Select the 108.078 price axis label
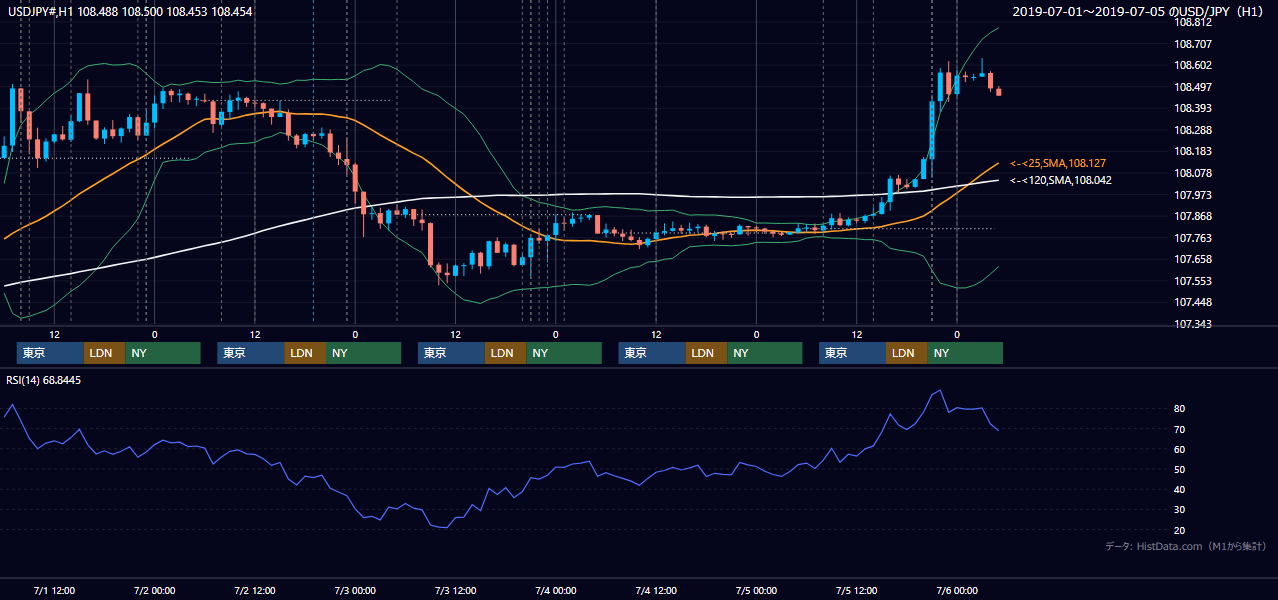The width and height of the screenshot is (1278, 600). (1193, 173)
